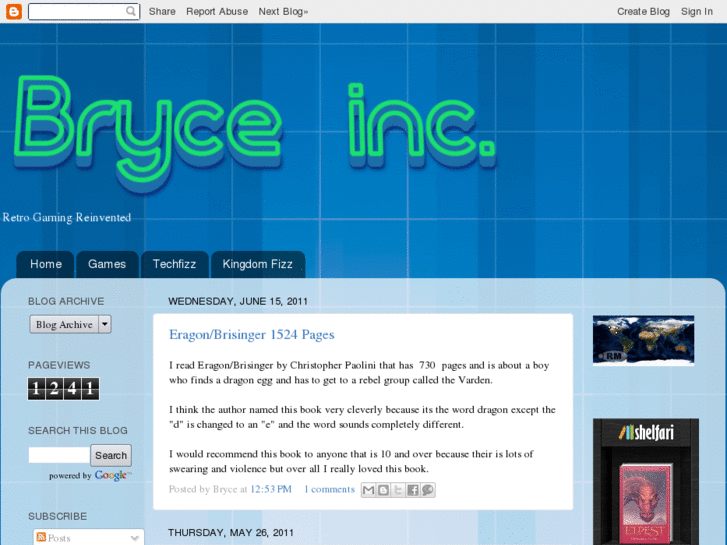Screen dimensions: 727x545
Task: Expand the Posts subscribe dropdown
Action: (134, 538)
